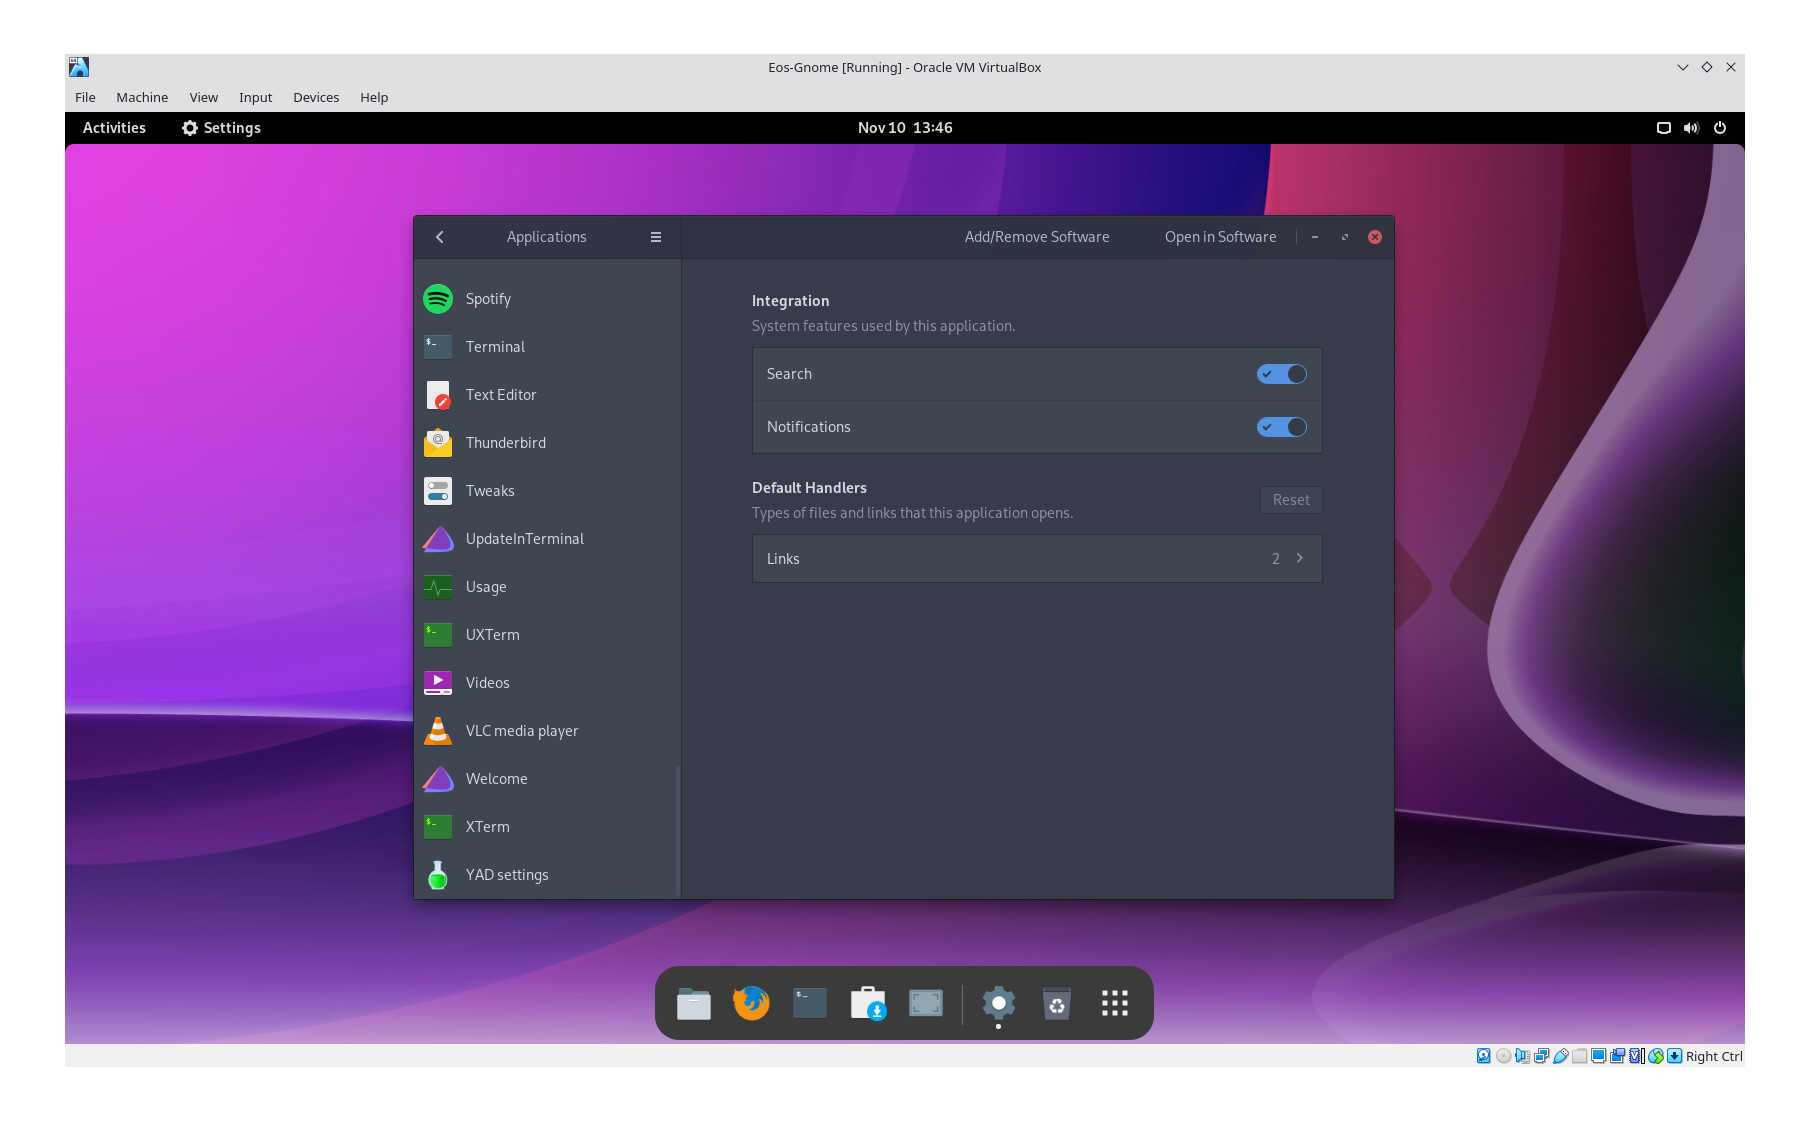Open the Terminal icon entry in sidebar
Image resolution: width=1810 pixels, height=1144 pixels.
coord(438,347)
